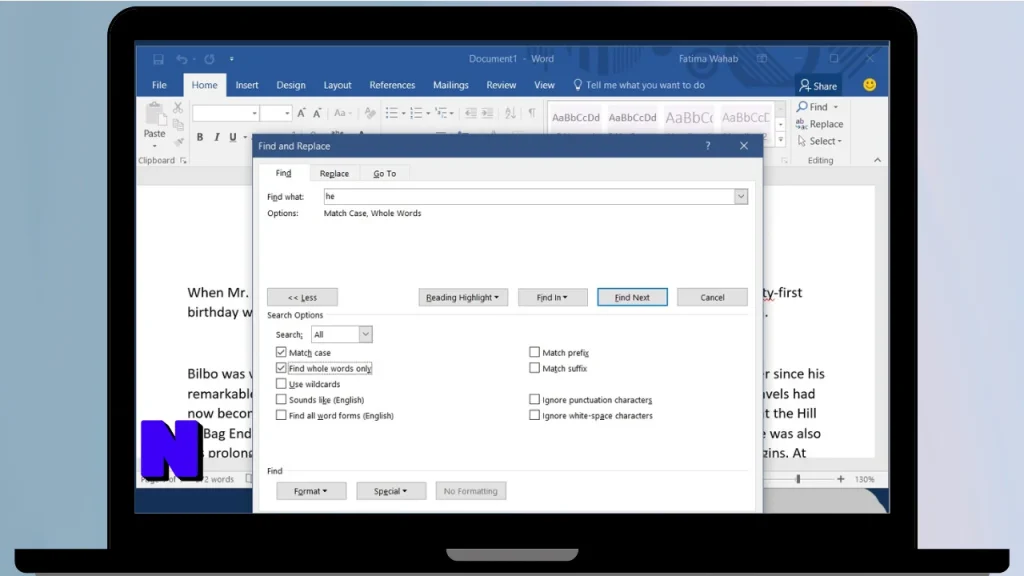The image size is (1024, 576).
Task: Check Ignore white-space characters
Action: tap(534, 415)
